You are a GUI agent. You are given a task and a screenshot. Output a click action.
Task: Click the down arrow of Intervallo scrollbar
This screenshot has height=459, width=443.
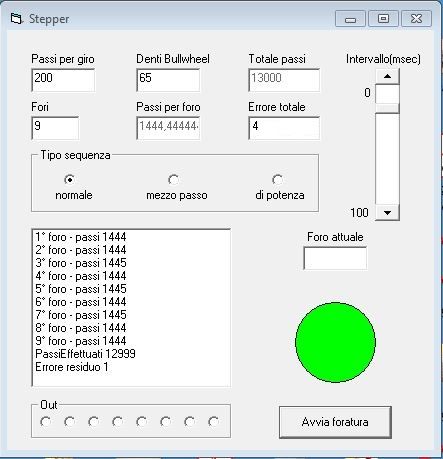tap(387, 212)
